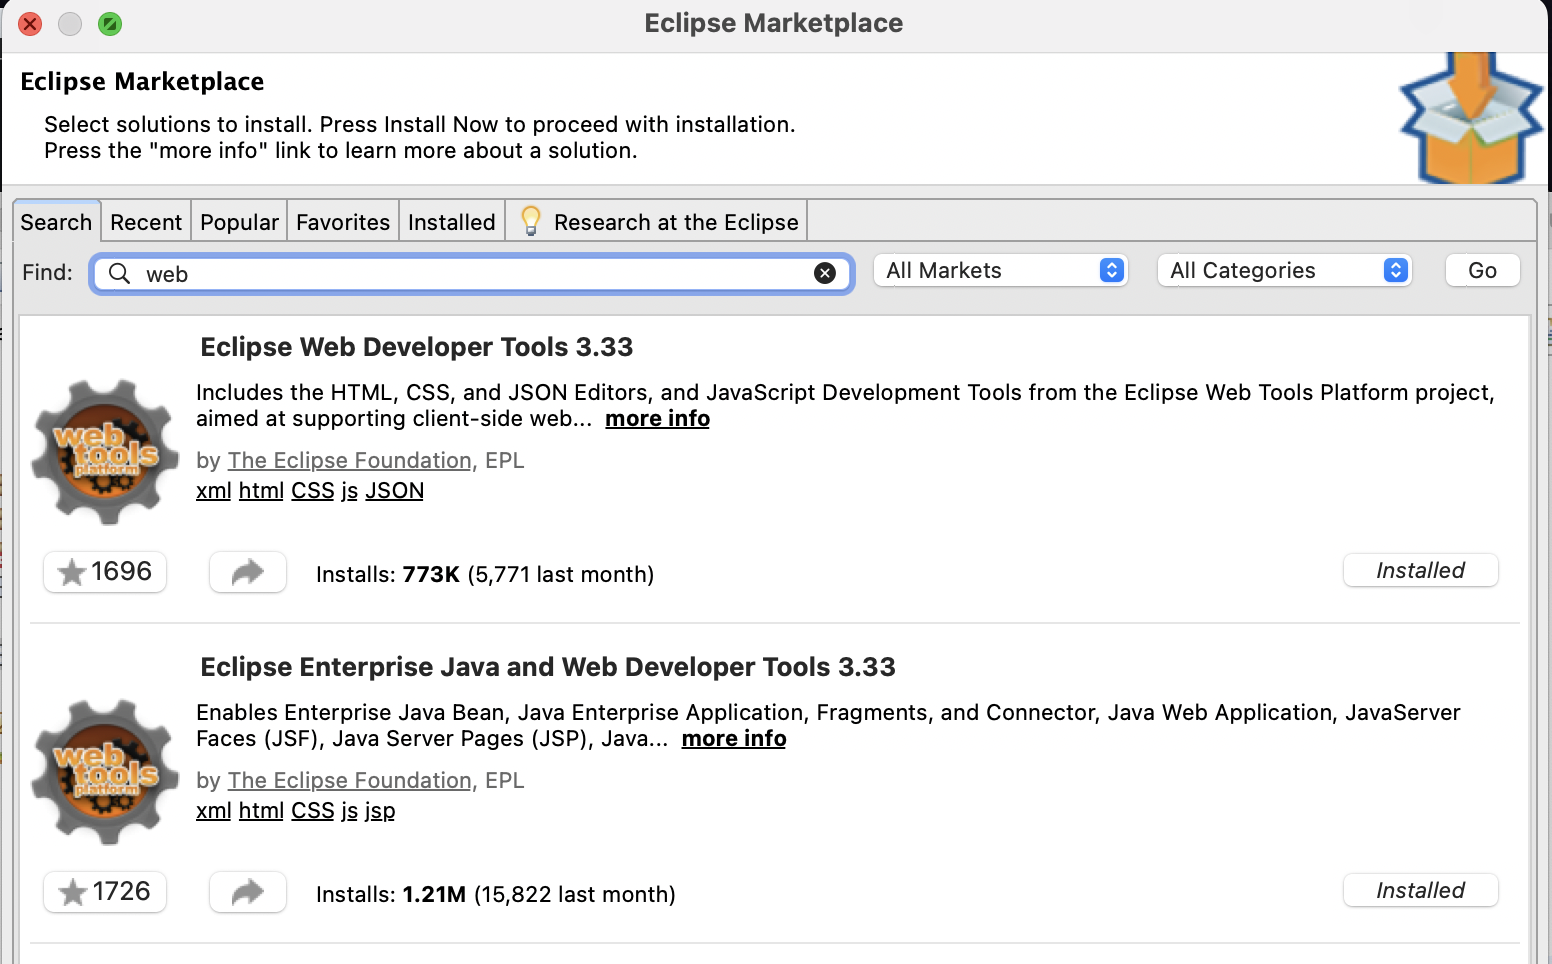Click the star favorite button showing 1726
Screen dimensions: 1552x964
tap(105, 892)
